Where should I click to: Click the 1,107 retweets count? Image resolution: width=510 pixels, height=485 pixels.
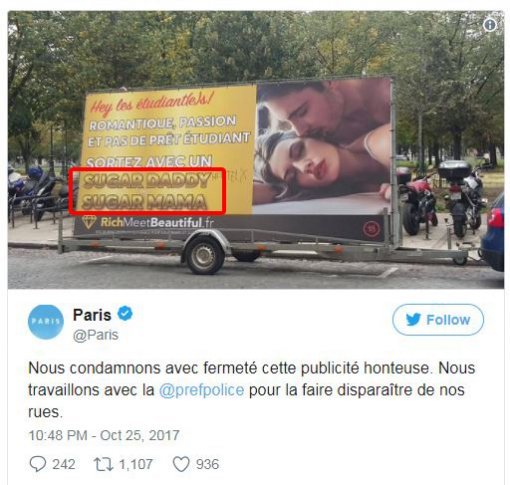tap(136, 464)
